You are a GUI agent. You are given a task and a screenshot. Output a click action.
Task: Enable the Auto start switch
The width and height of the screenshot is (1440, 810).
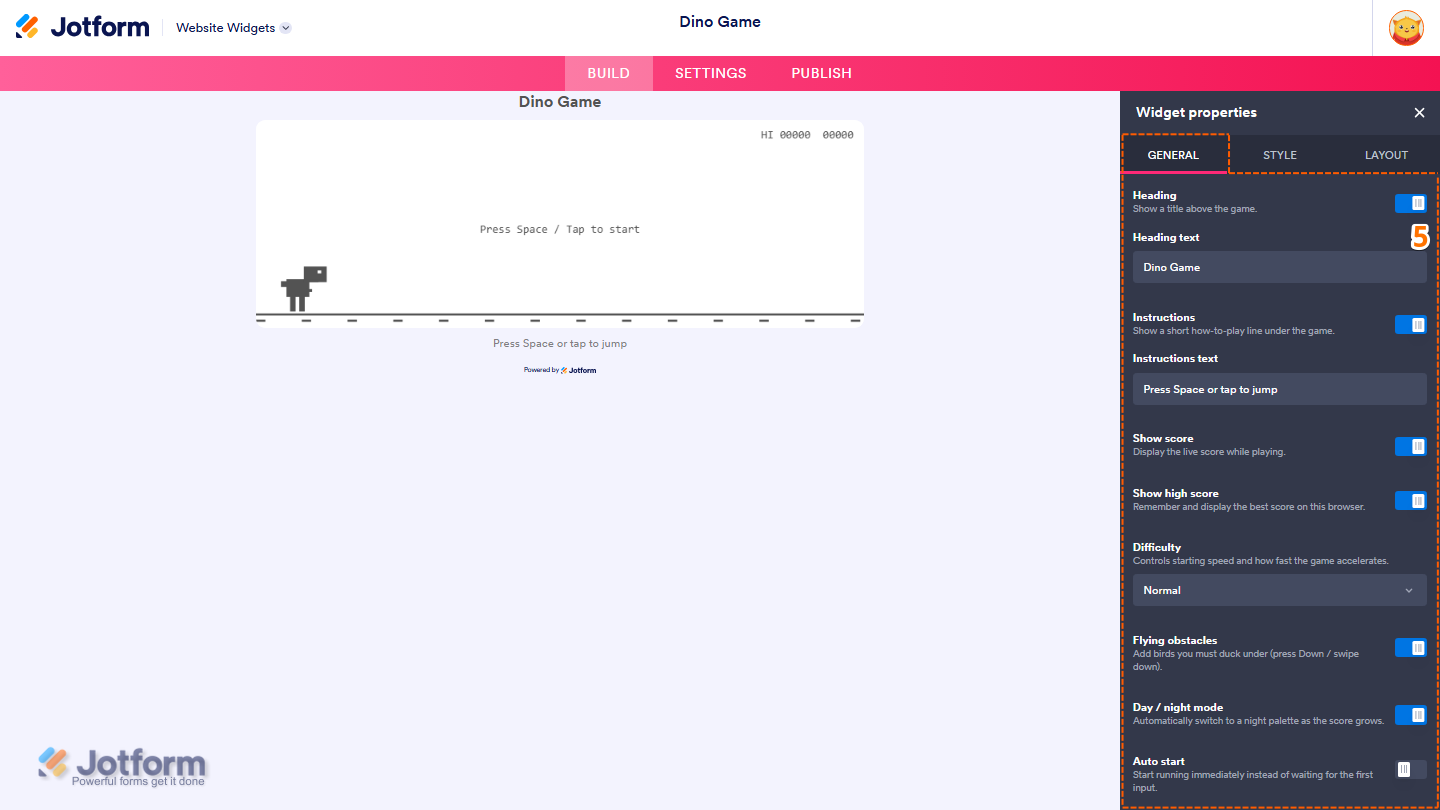tap(1411, 769)
